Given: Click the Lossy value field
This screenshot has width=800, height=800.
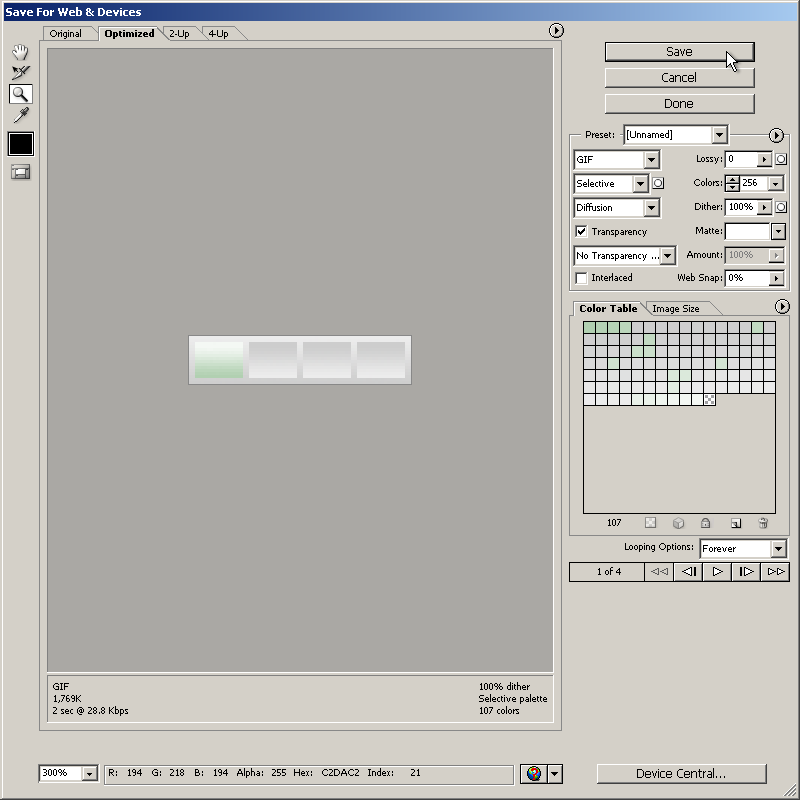Looking at the screenshot, I should point(741,160).
